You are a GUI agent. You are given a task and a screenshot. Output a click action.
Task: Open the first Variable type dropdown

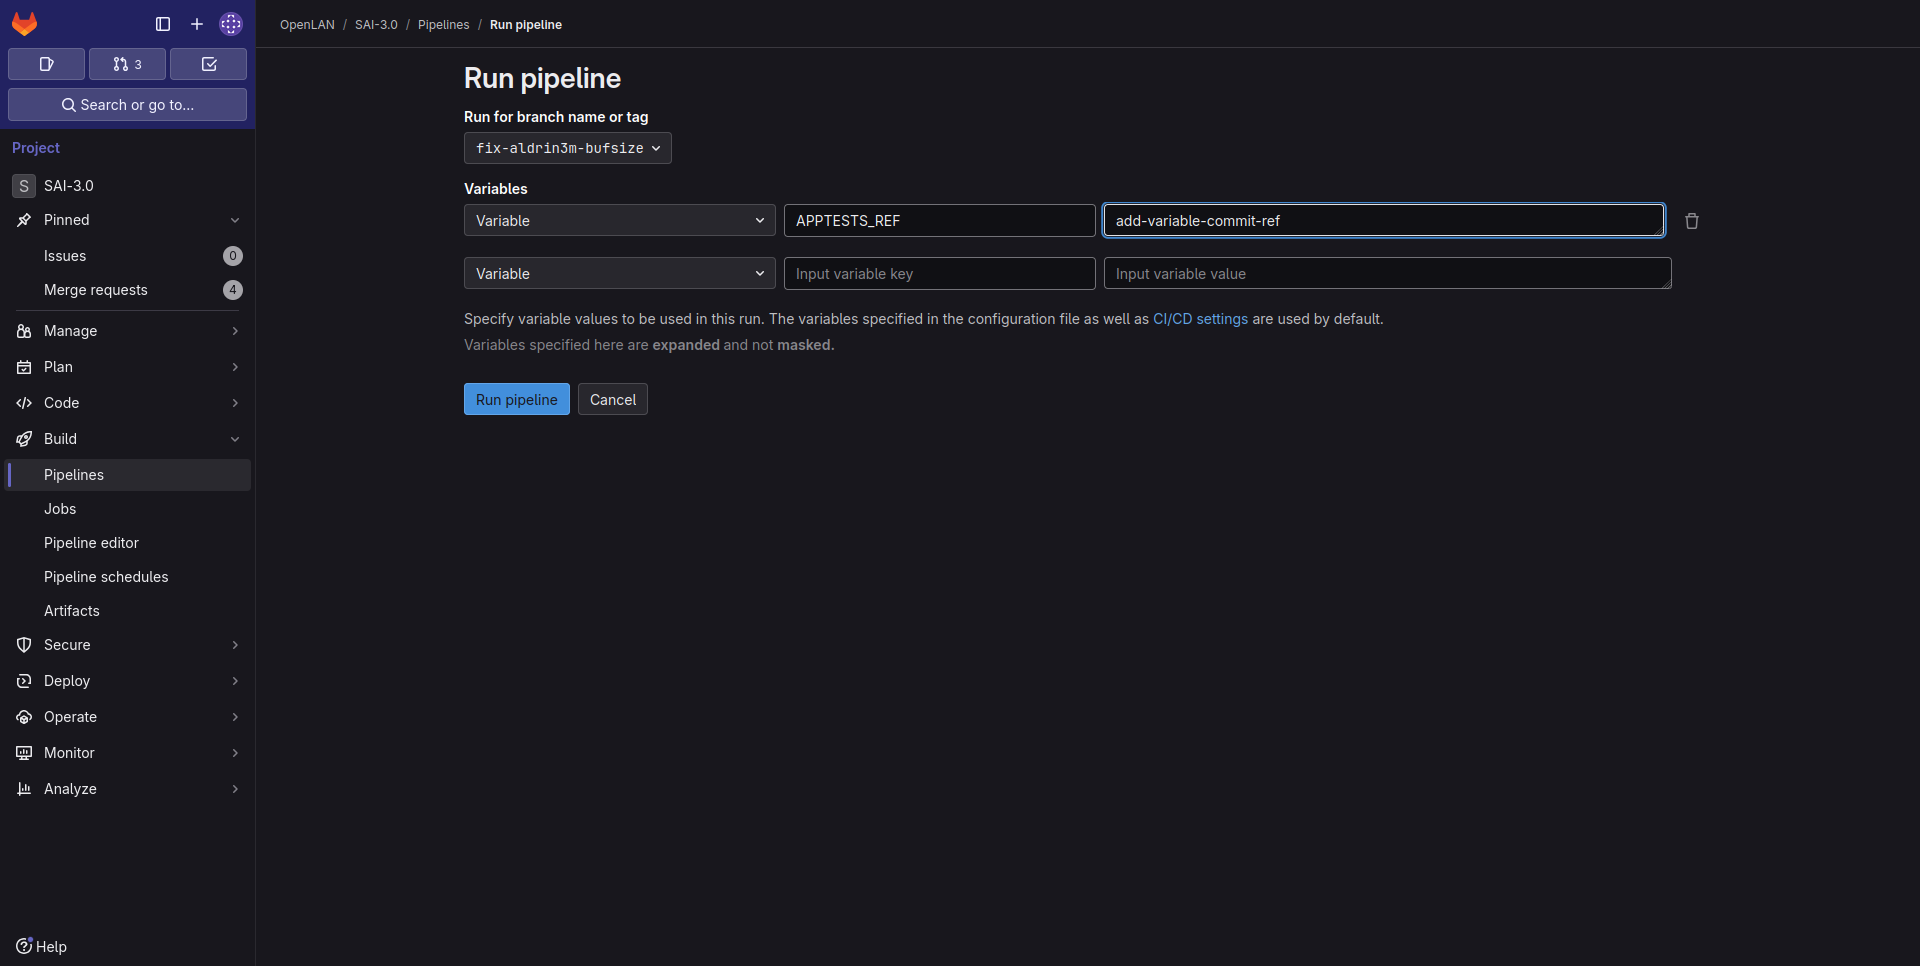coord(619,221)
